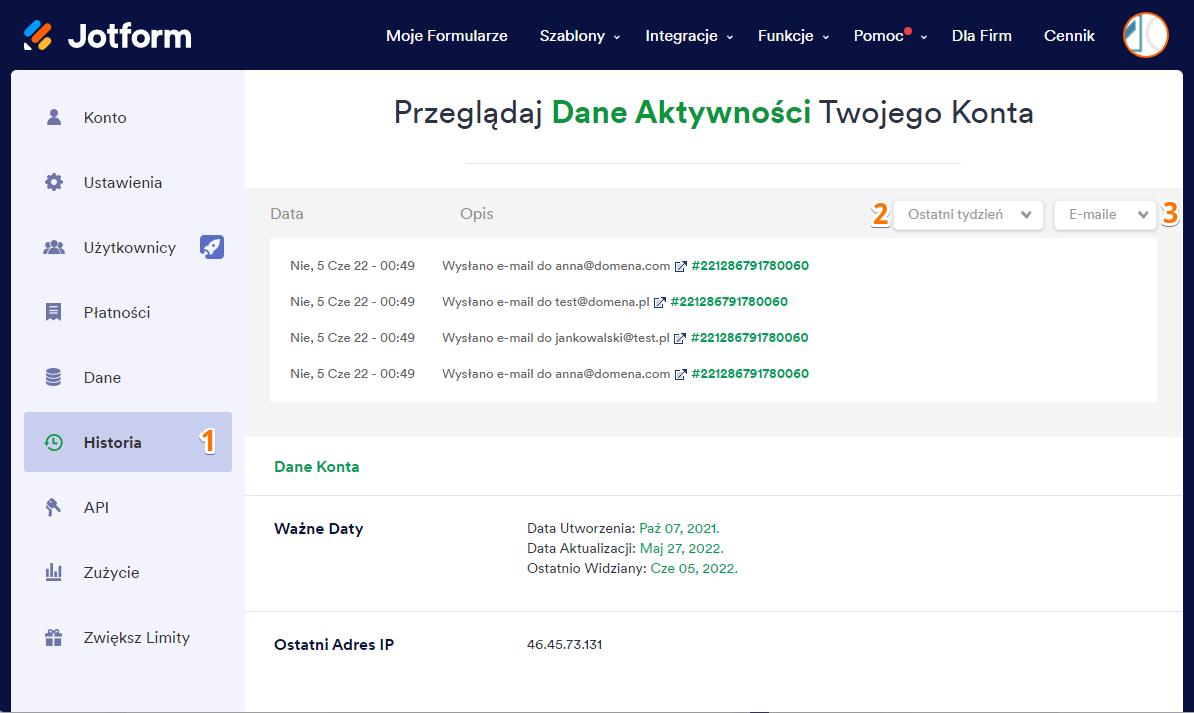
Task: Click the Dane database icon
Action: (x=52, y=377)
